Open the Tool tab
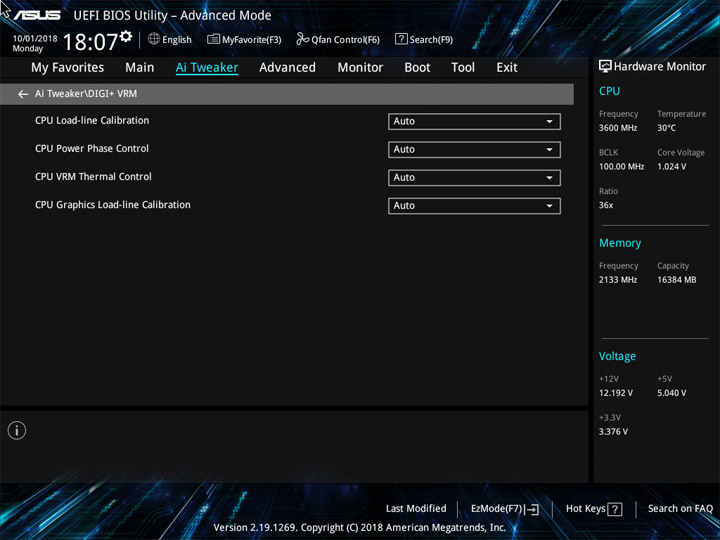Viewport: 720px width, 540px height. [x=463, y=68]
